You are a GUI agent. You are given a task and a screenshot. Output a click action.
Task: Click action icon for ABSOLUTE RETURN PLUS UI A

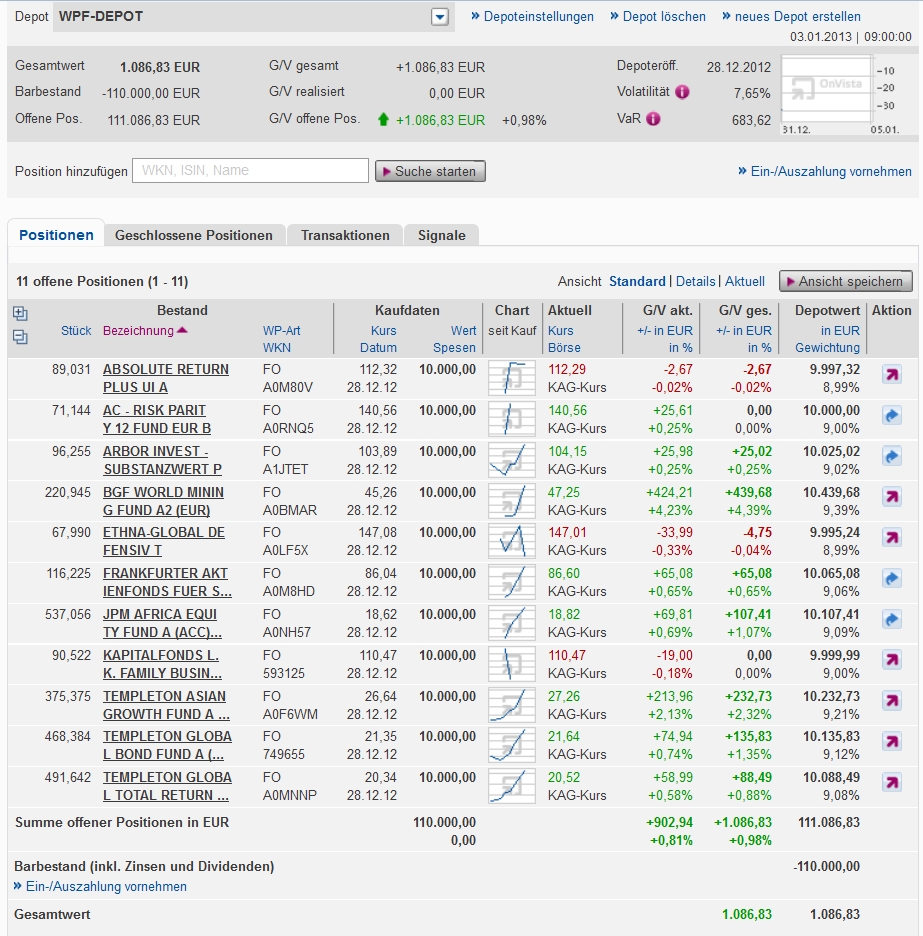coord(891,374)
